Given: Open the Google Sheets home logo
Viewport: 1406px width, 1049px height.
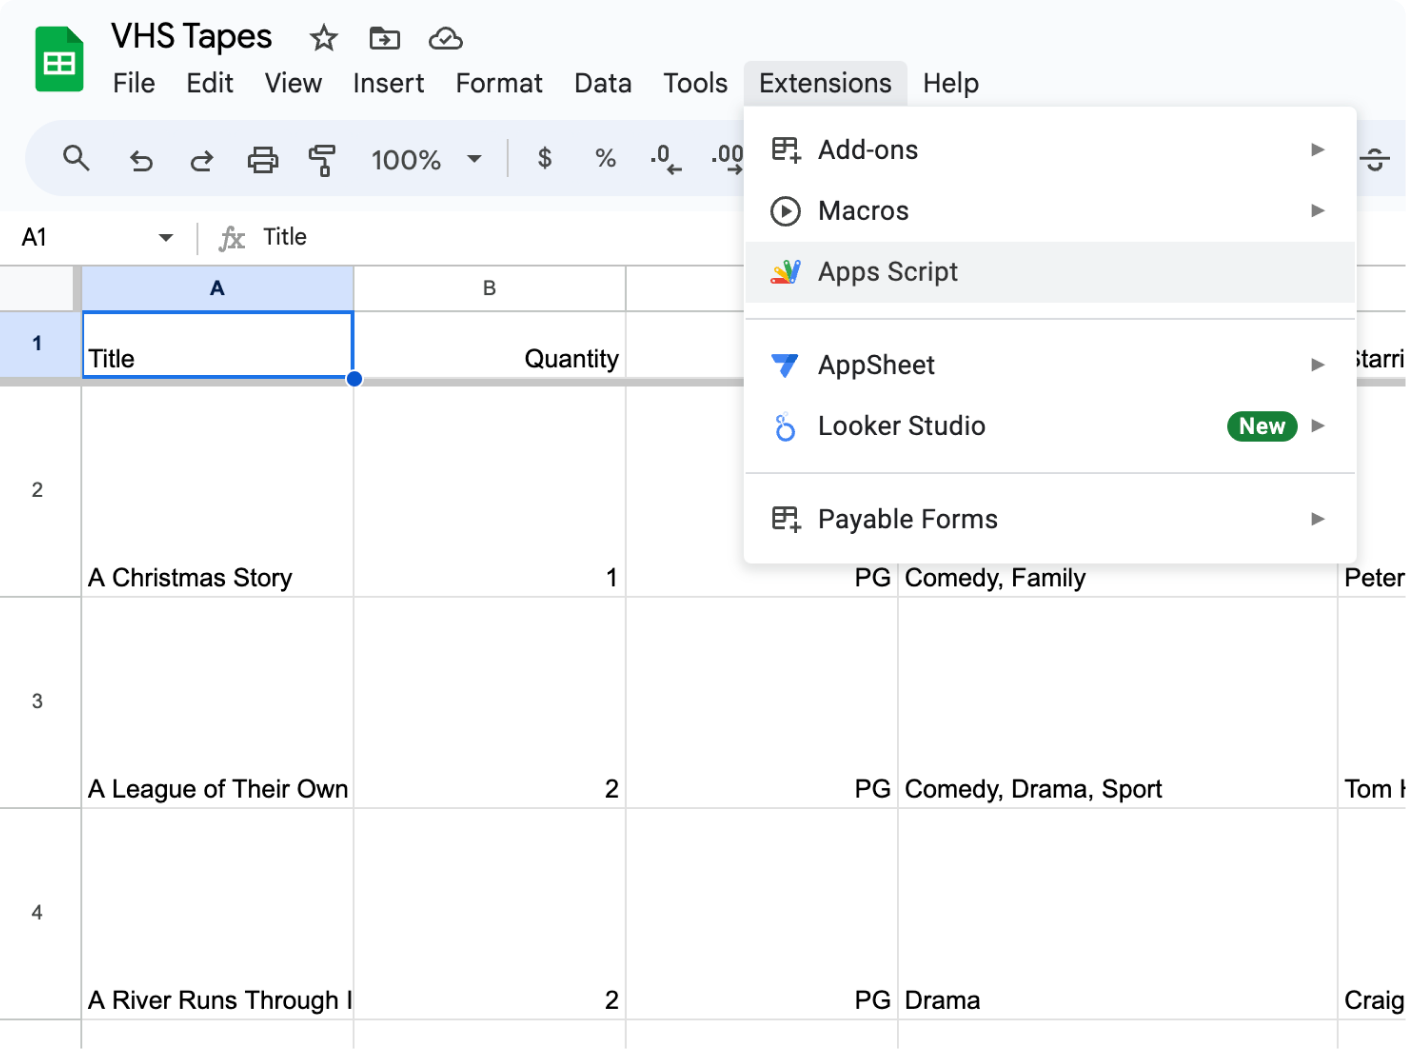Looking at the screenshot, I should click(x=59, y=60).
